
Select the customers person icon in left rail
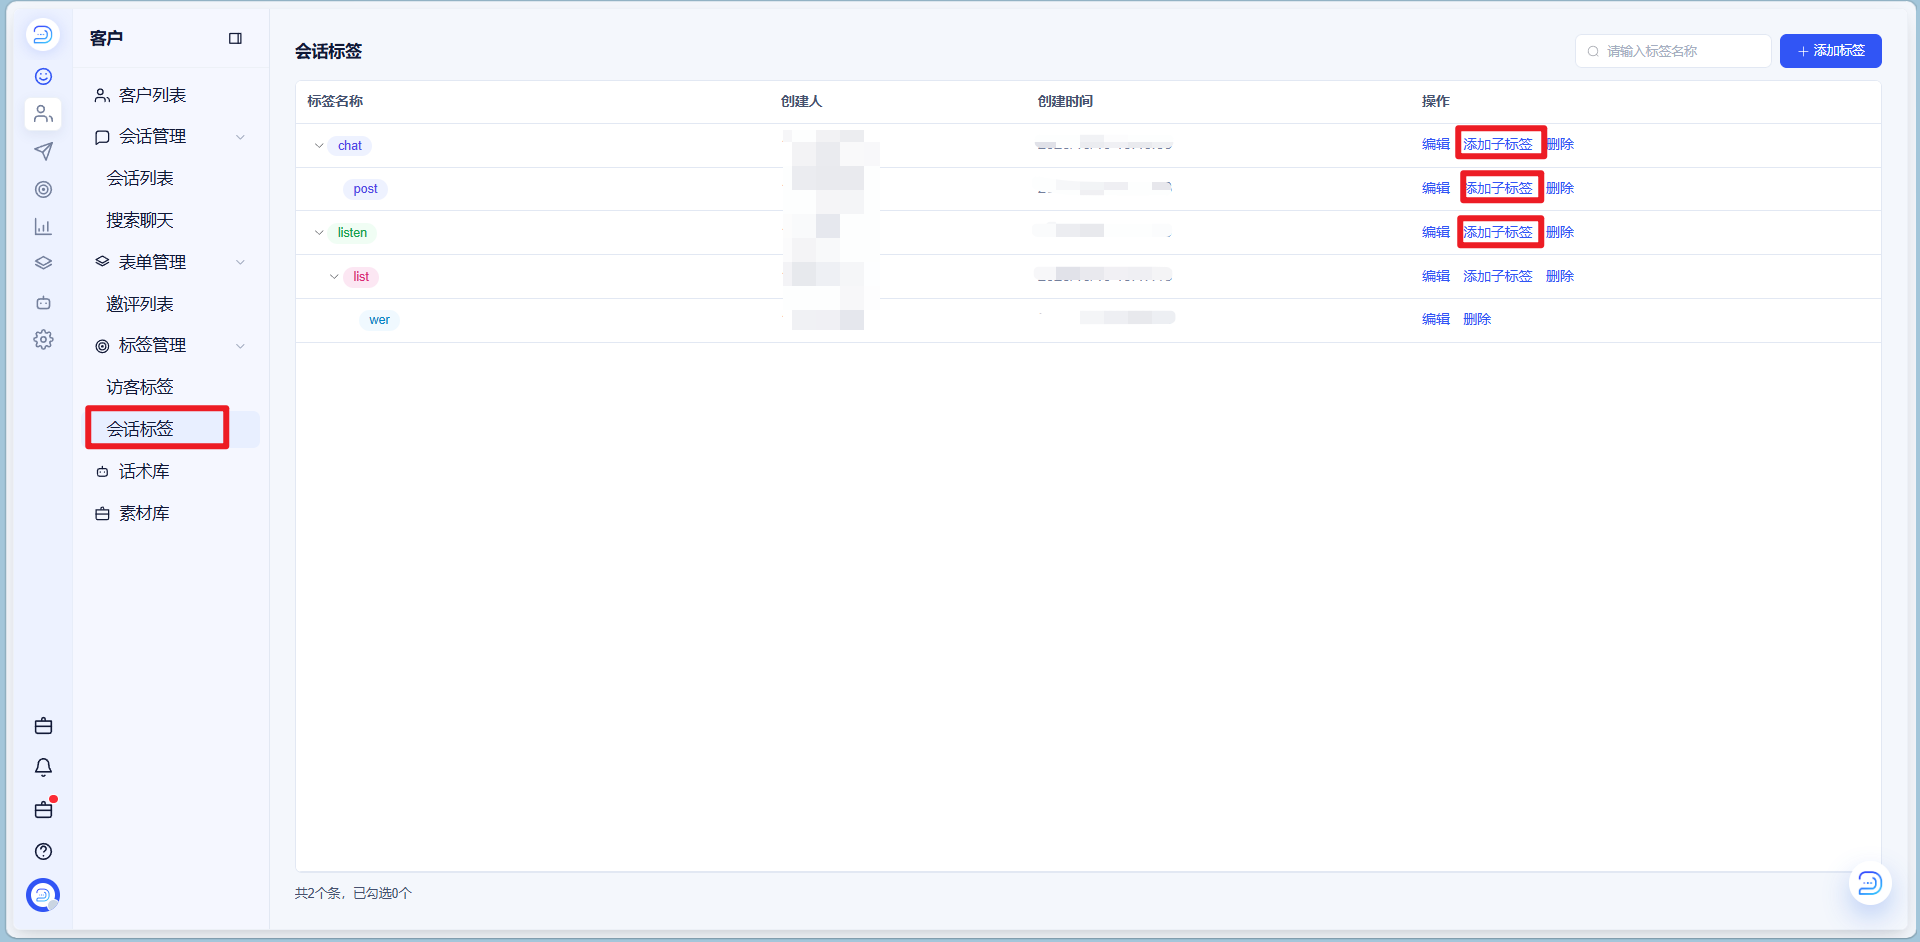pos(43,114)
